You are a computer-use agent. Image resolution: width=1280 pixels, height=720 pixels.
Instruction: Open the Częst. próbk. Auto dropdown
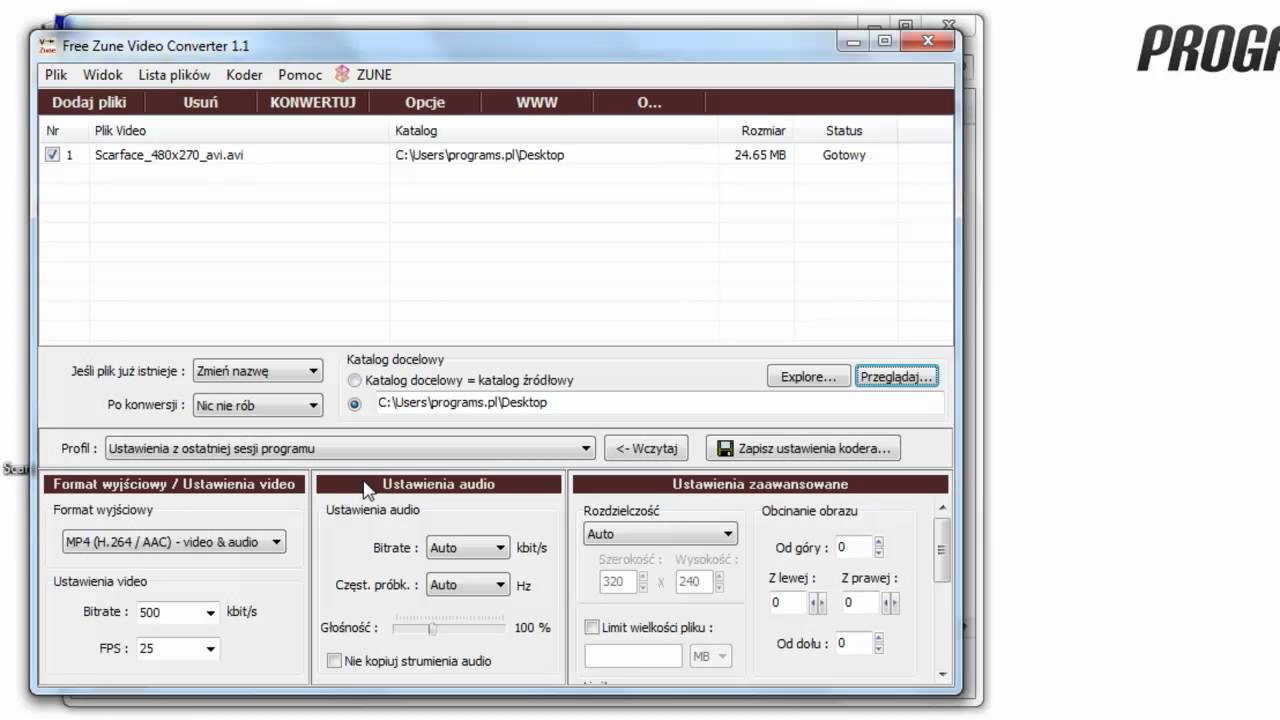tap(468, 585)
